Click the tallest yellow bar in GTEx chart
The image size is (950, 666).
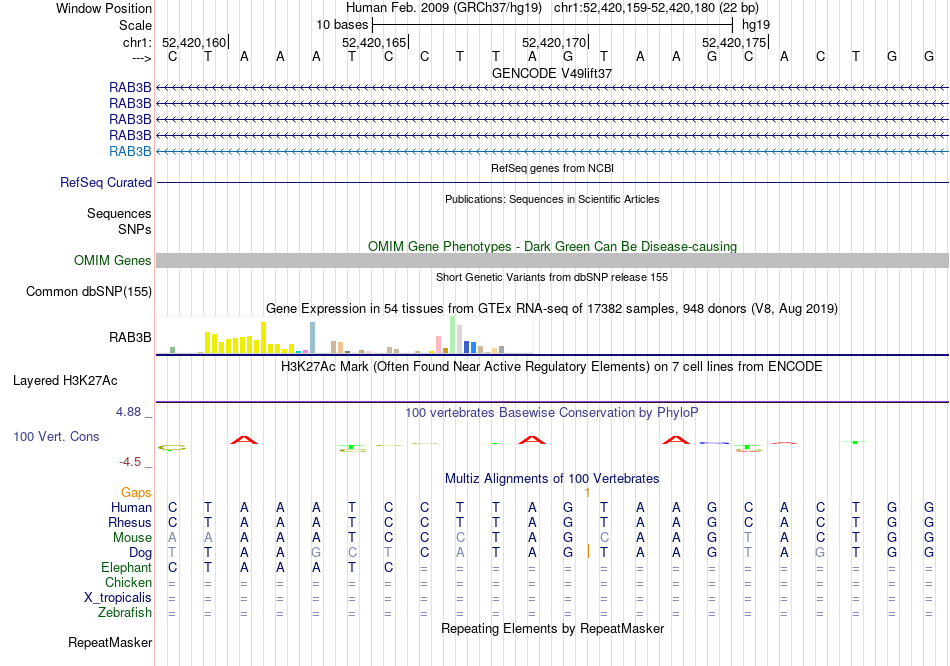click(x=264, y=338)
